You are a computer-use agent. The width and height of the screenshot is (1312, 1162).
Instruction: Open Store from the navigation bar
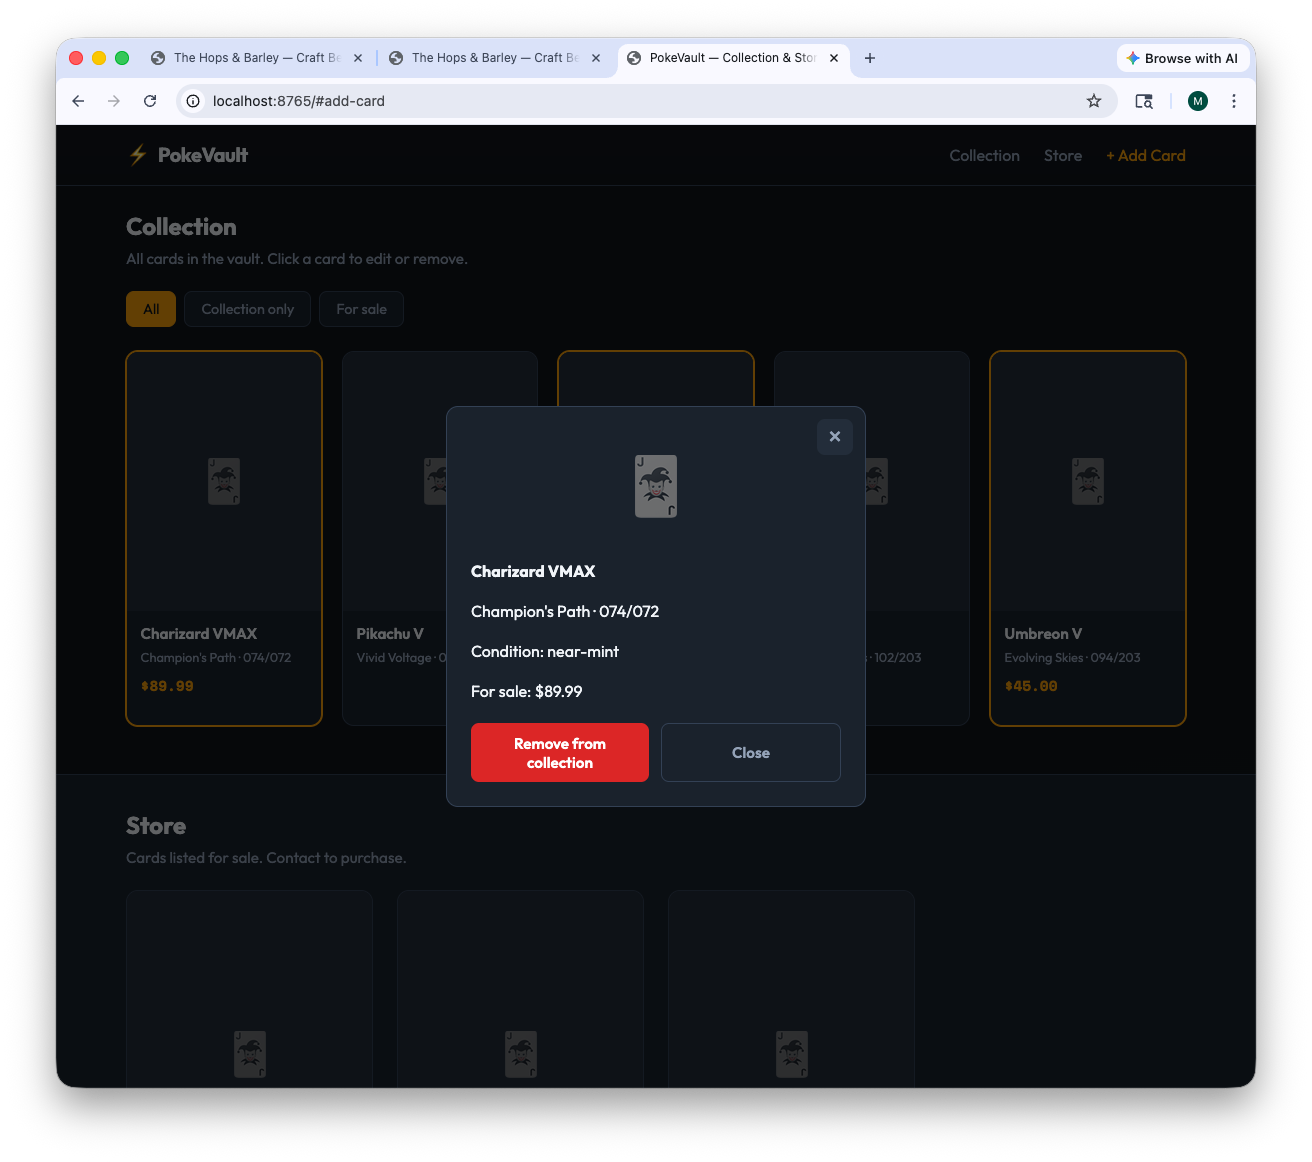point(1062,155)
